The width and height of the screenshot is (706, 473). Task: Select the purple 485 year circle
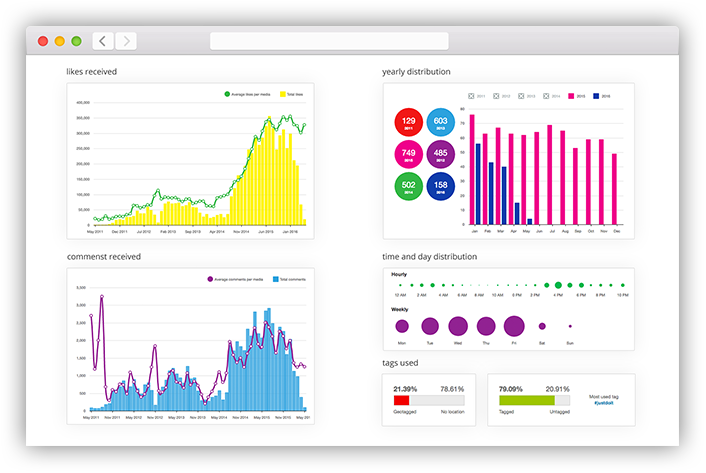coord(440,154)
